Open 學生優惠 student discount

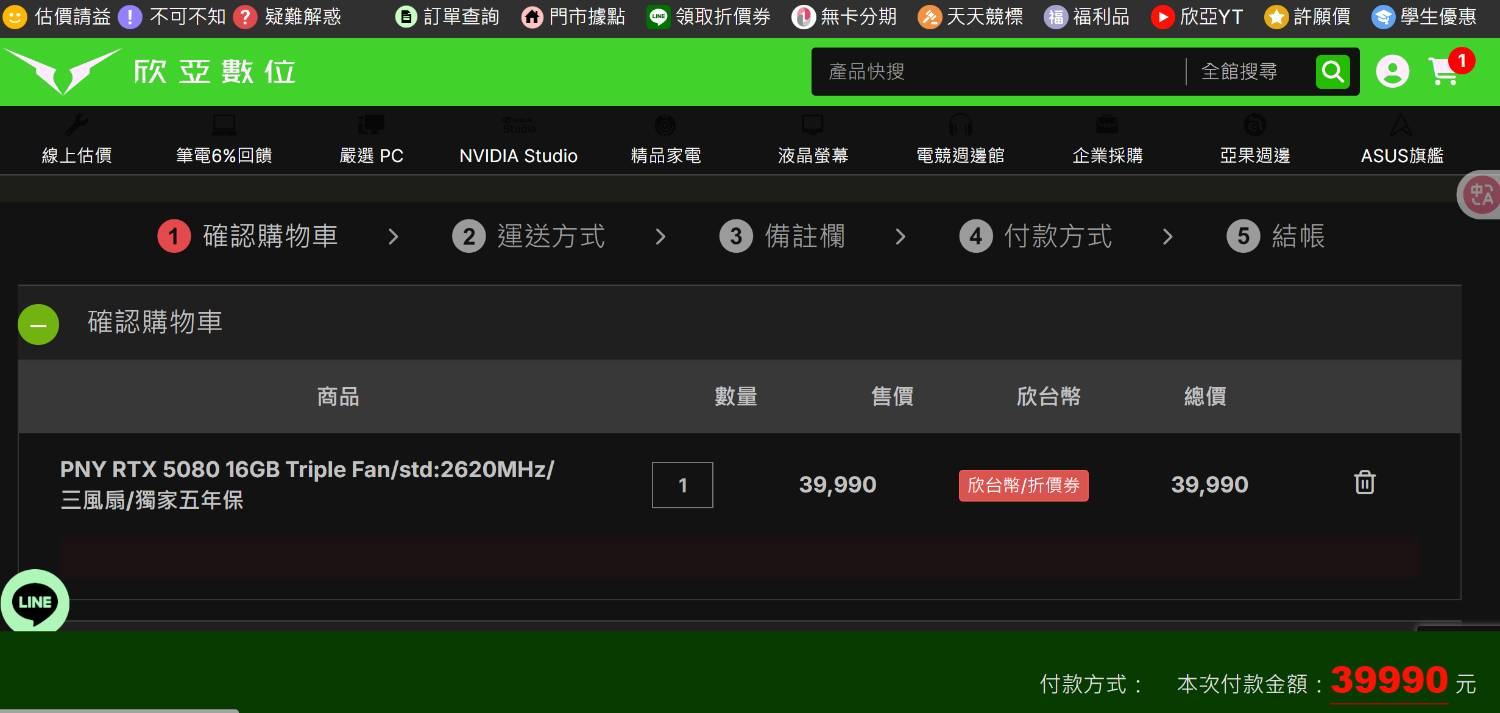(1424, 16)
